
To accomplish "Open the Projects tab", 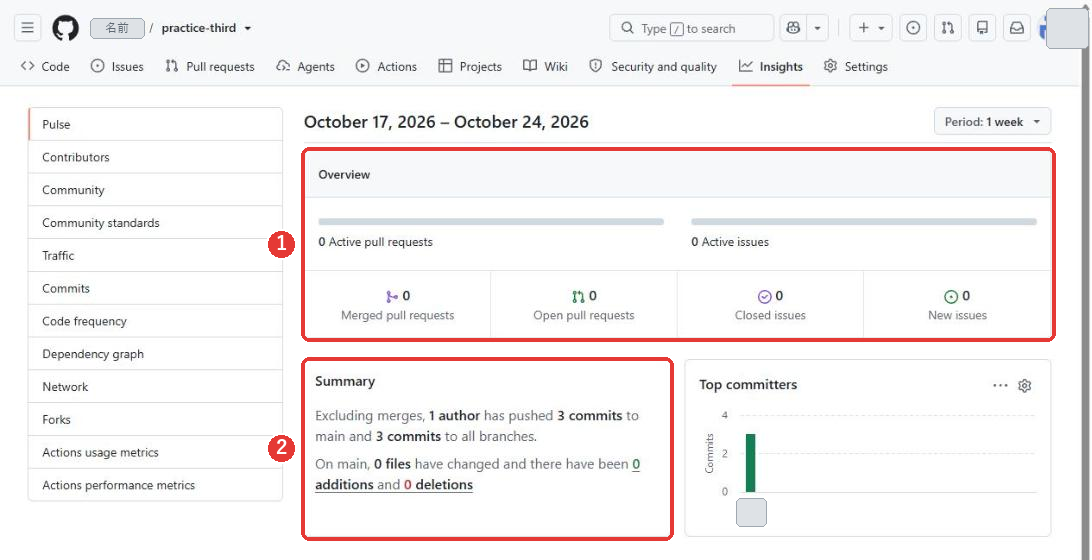I will 469,67.
